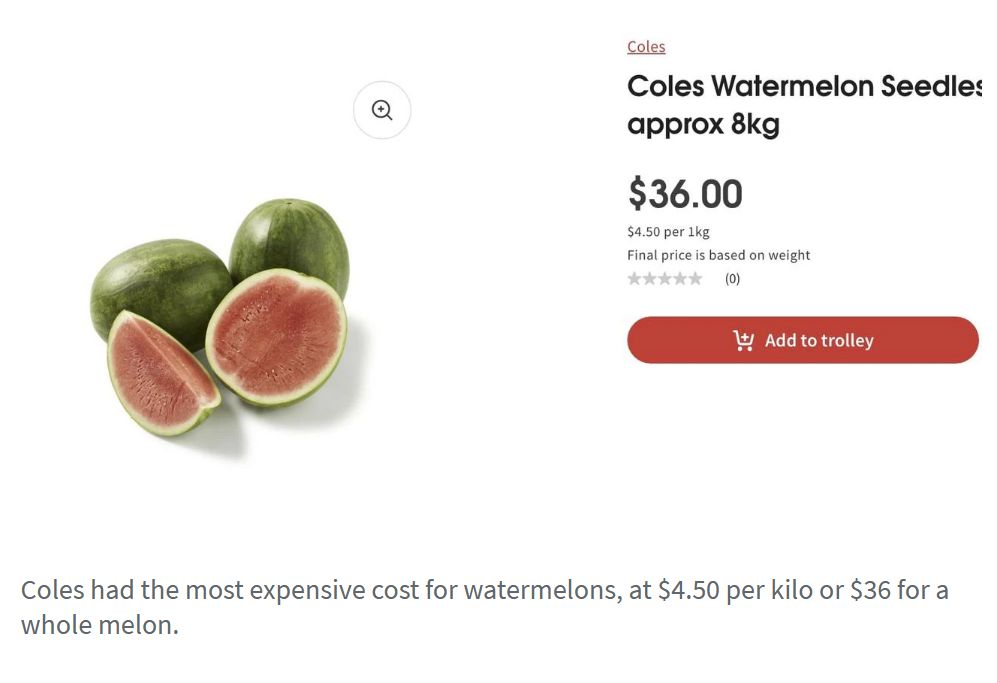Click the approx 8kg title line
The height and width of the screenshot is (683, 997).
[x=702, y=125]
